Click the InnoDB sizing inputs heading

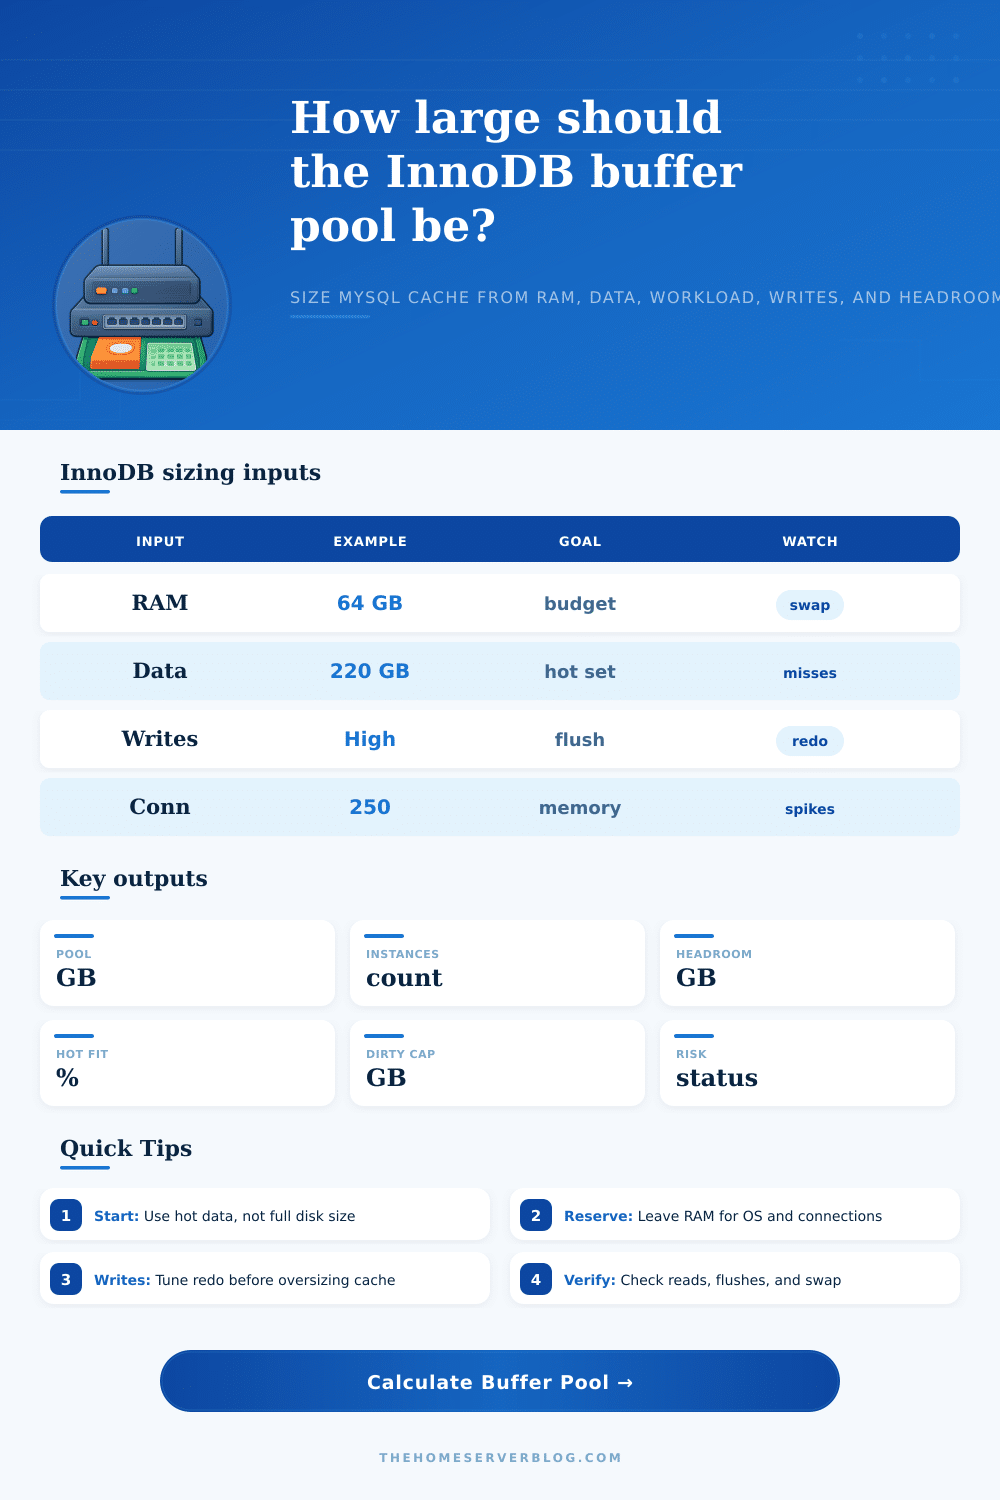coord(190,472)
